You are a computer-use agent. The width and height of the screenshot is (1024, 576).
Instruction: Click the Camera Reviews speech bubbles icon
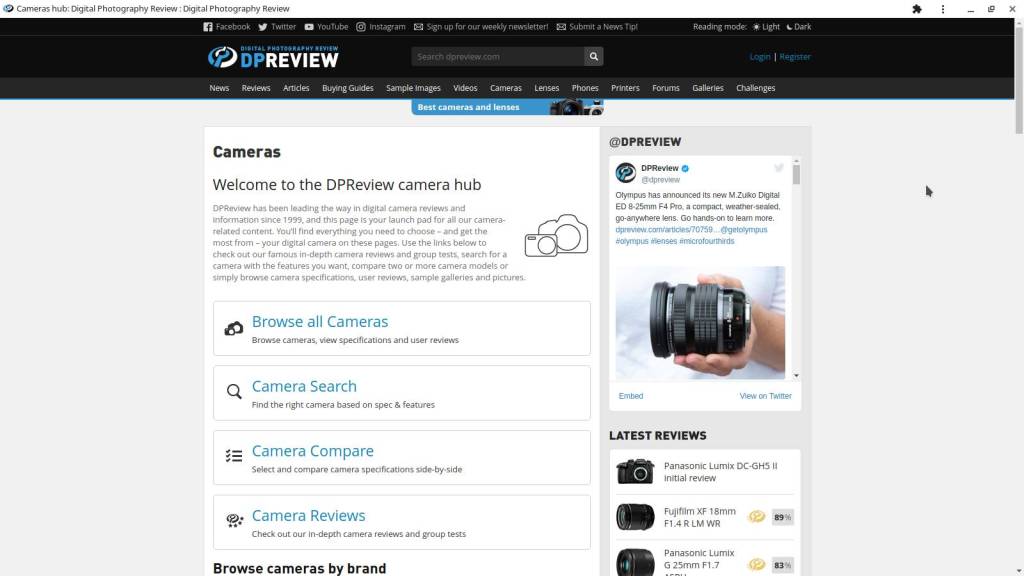[x=234, y=520]
